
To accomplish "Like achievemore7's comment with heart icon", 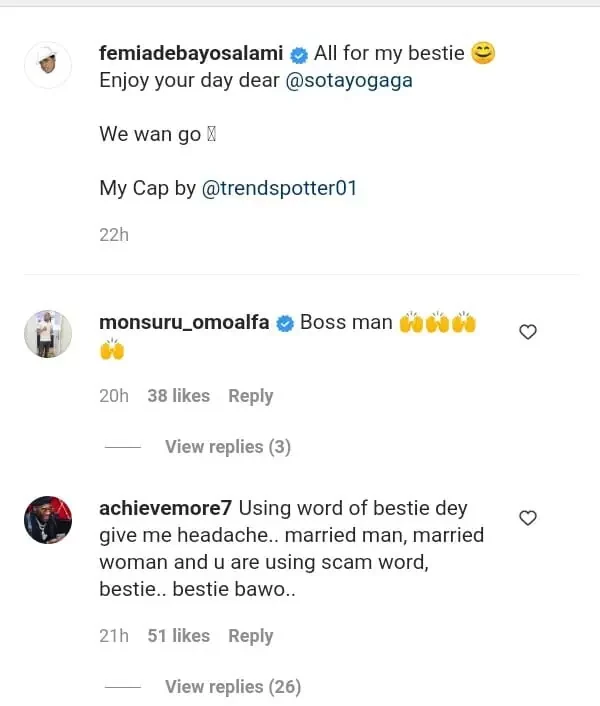I will click(x=528, y=517).
